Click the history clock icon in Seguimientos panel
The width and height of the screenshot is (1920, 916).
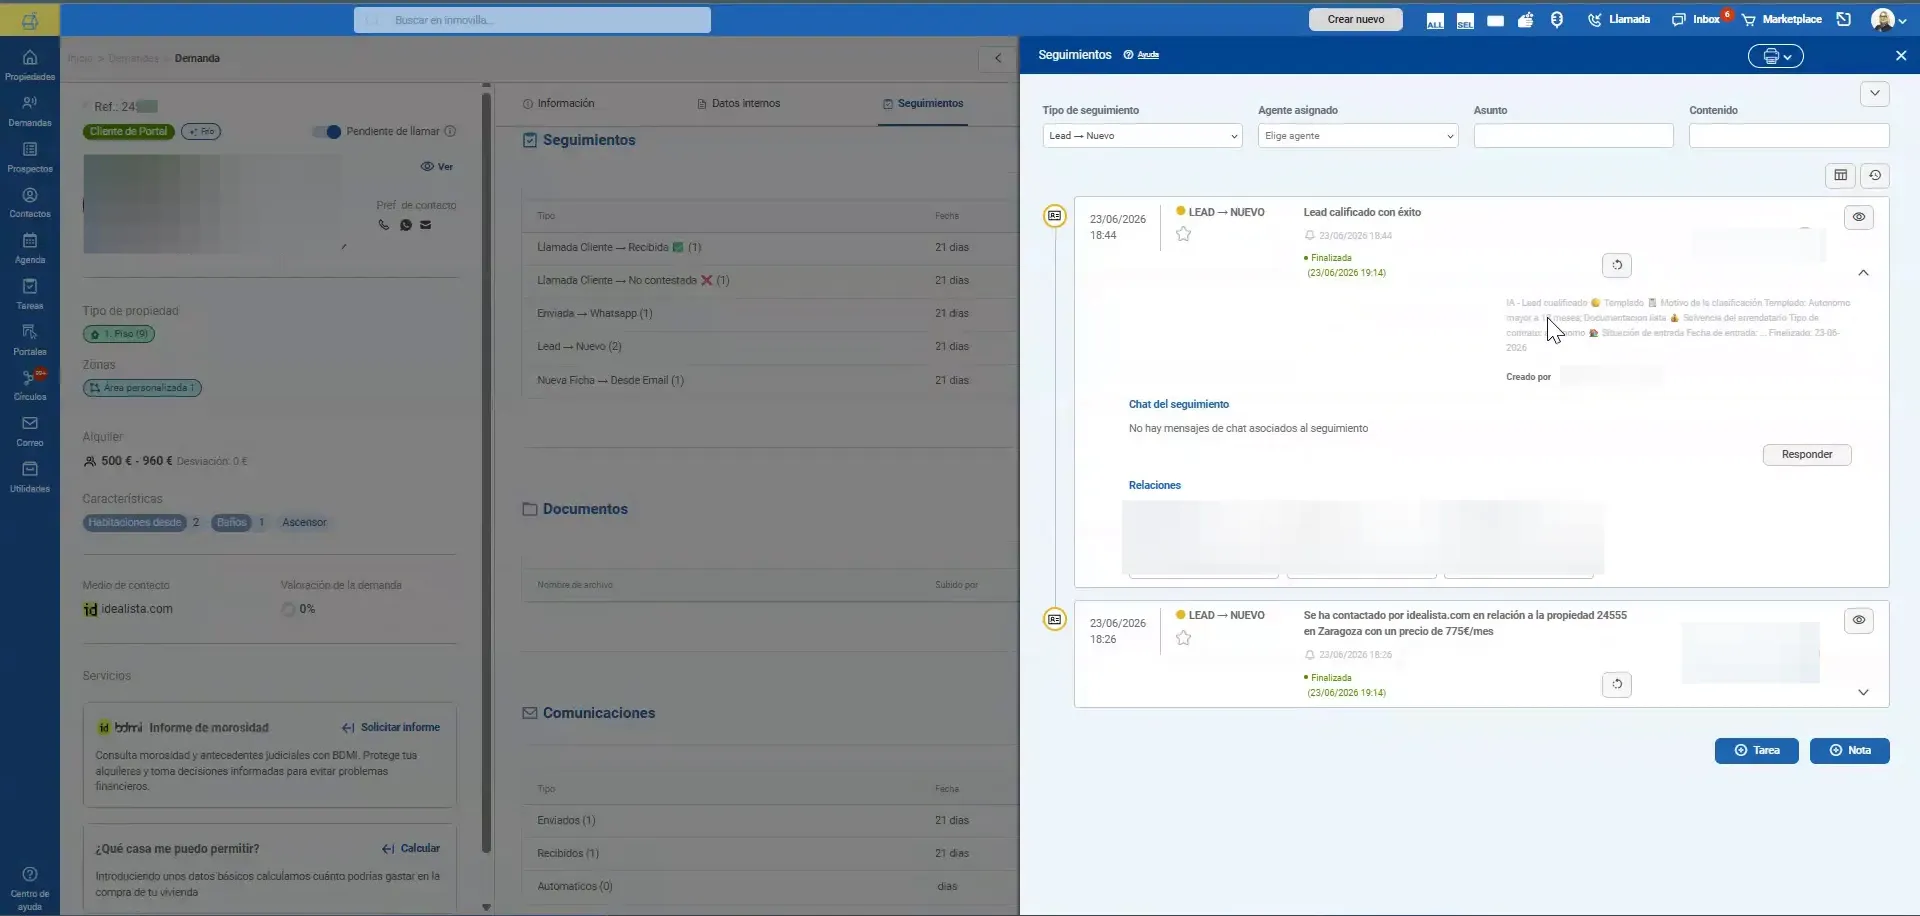point(1875,175)
